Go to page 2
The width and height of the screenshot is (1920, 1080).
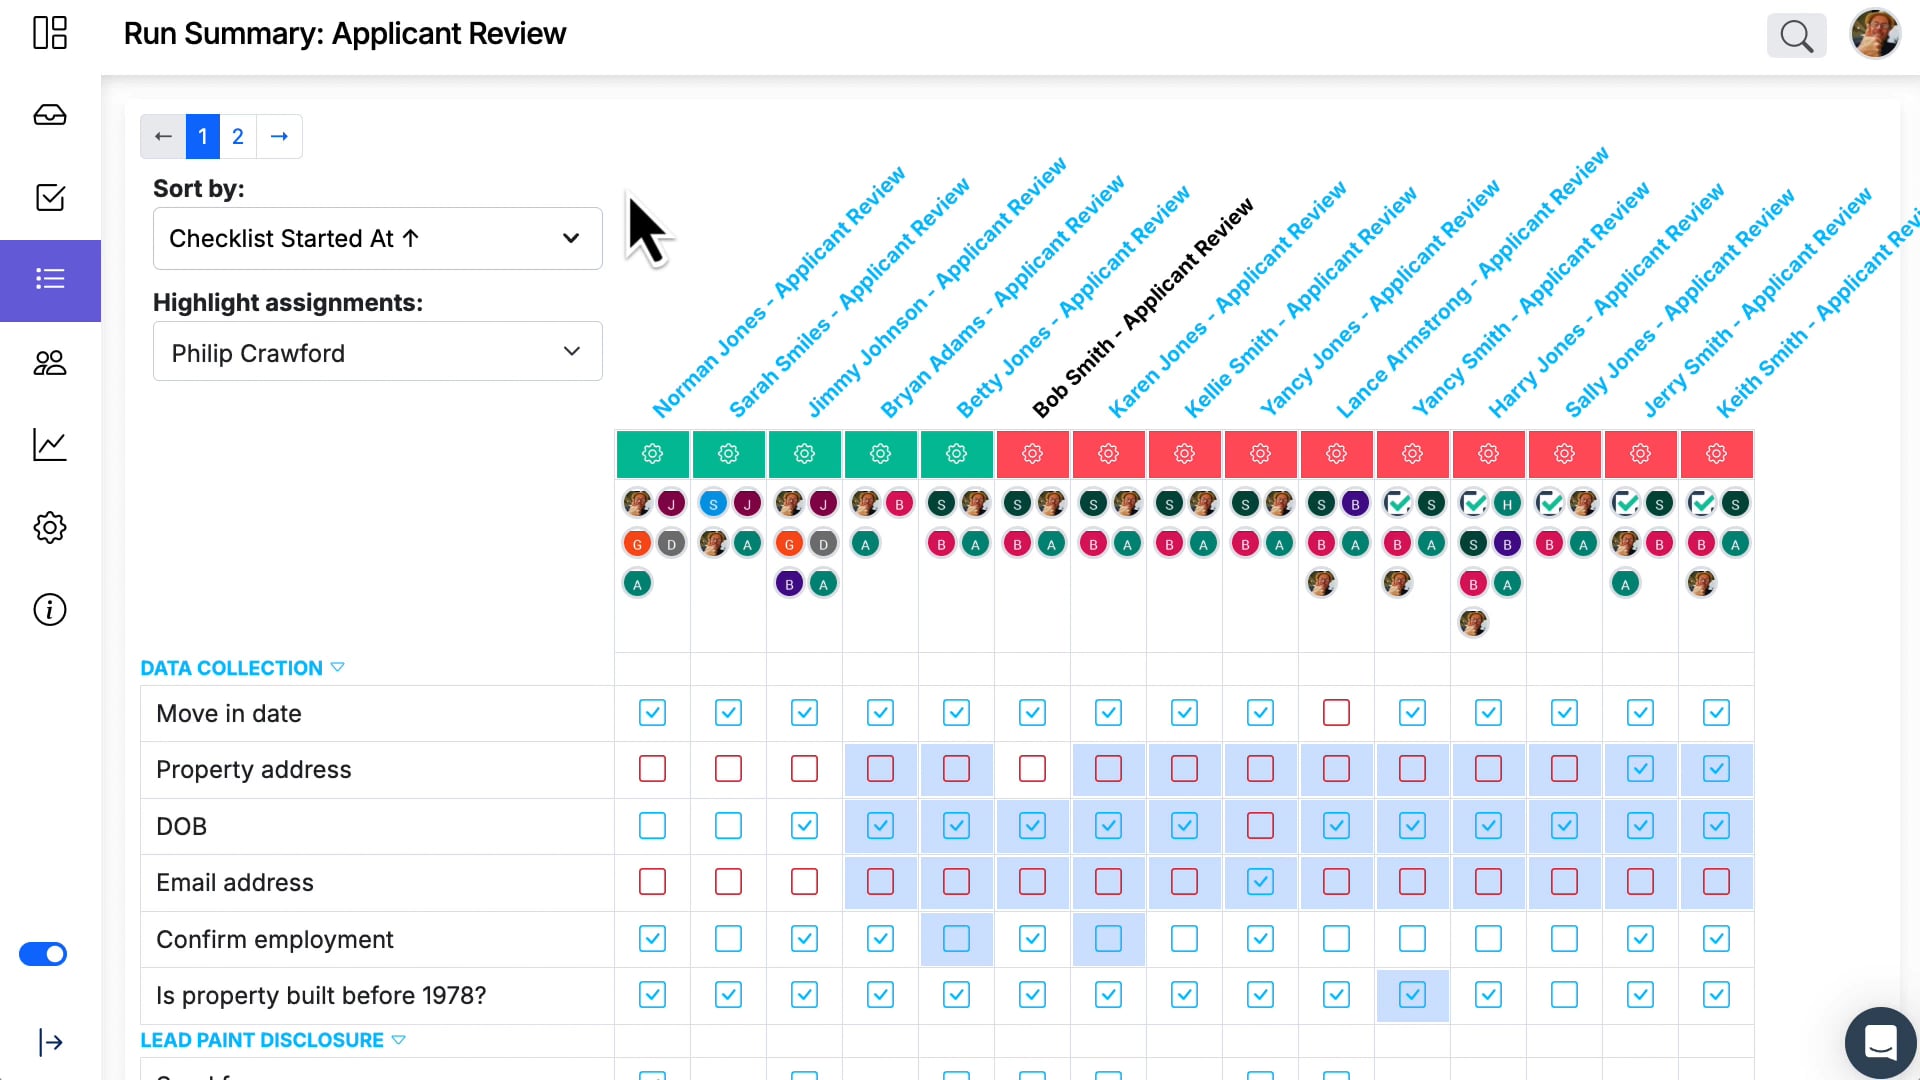click(238, 137)
